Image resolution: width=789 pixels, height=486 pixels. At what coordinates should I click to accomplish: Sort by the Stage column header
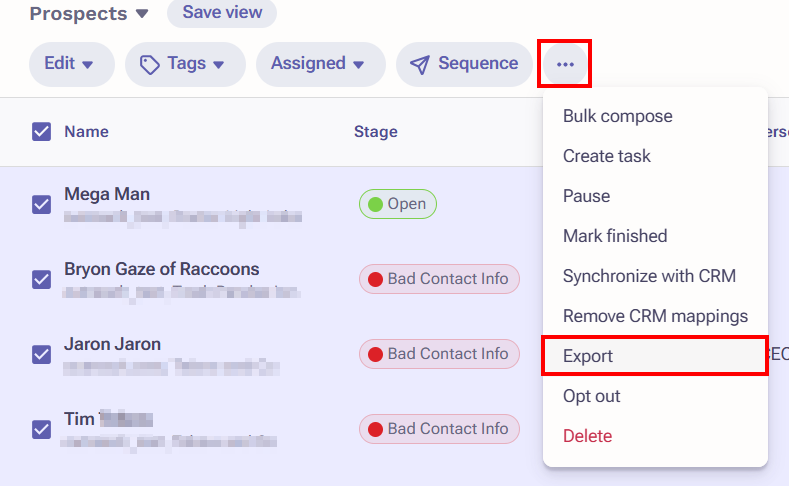pos(375,131)
